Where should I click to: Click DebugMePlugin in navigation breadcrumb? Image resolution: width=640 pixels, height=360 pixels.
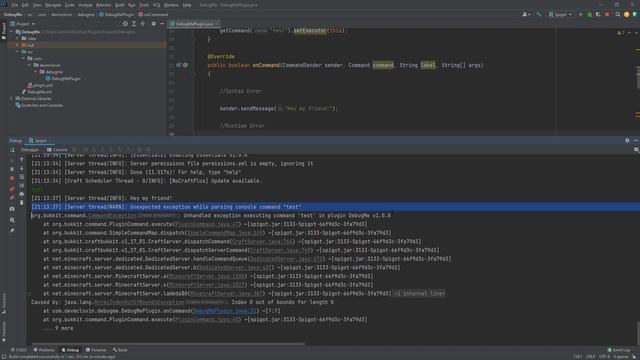[116, 14]
